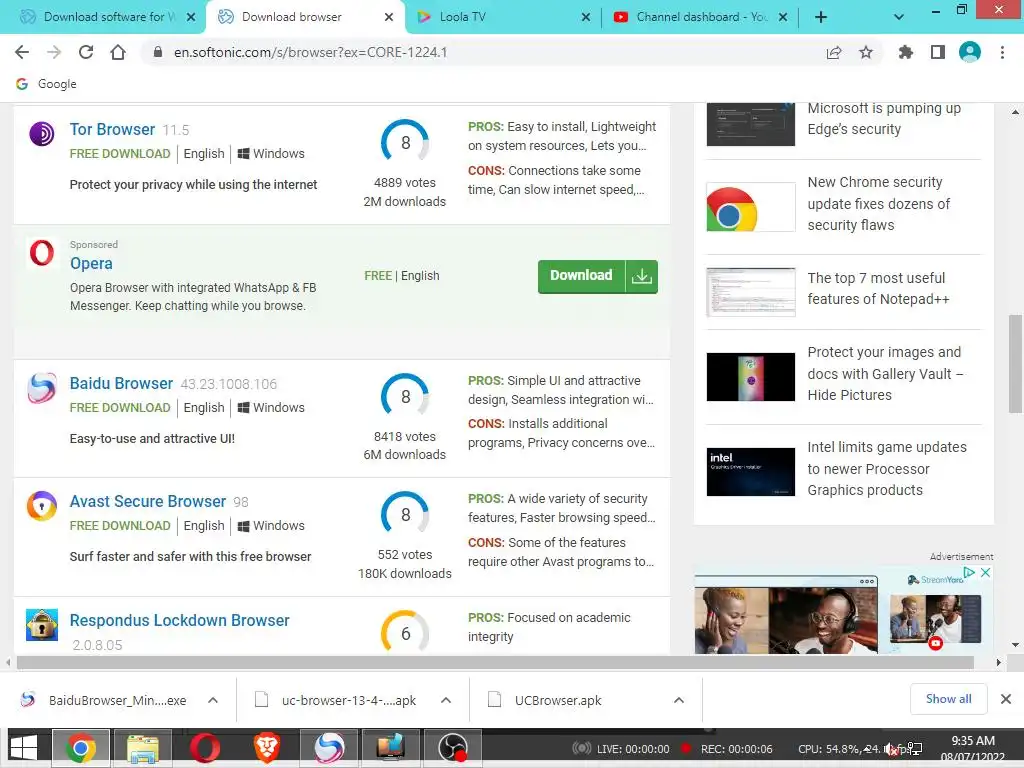
Task: Toggle the Chrome side panel icon
Action: (938, 52)
